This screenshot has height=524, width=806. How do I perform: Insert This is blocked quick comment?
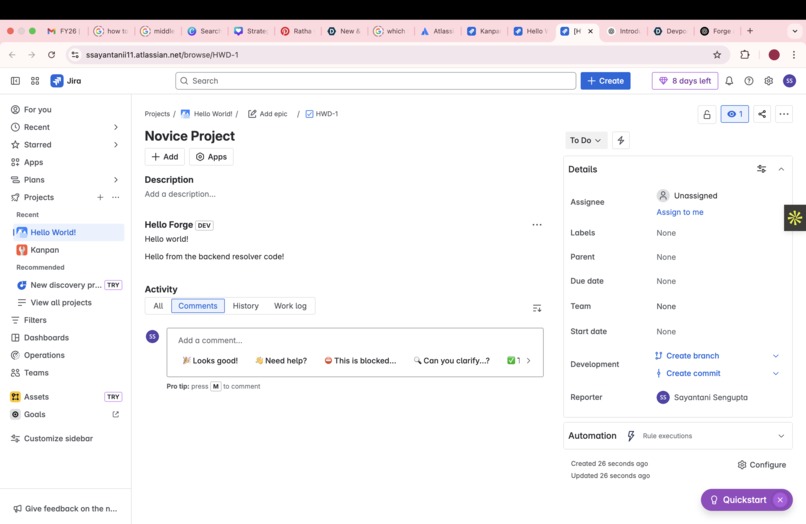(360, 360)
